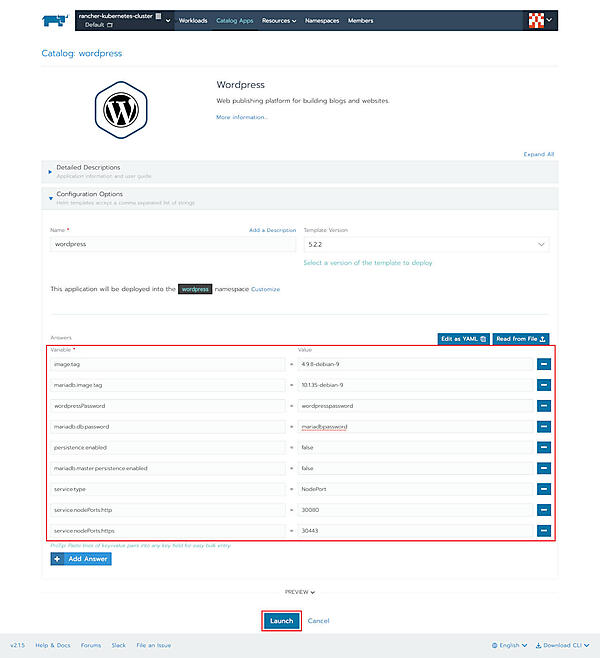Edit the mariadb.master.persistence.enabled variable field
The image size is (600, 658).
168,468
